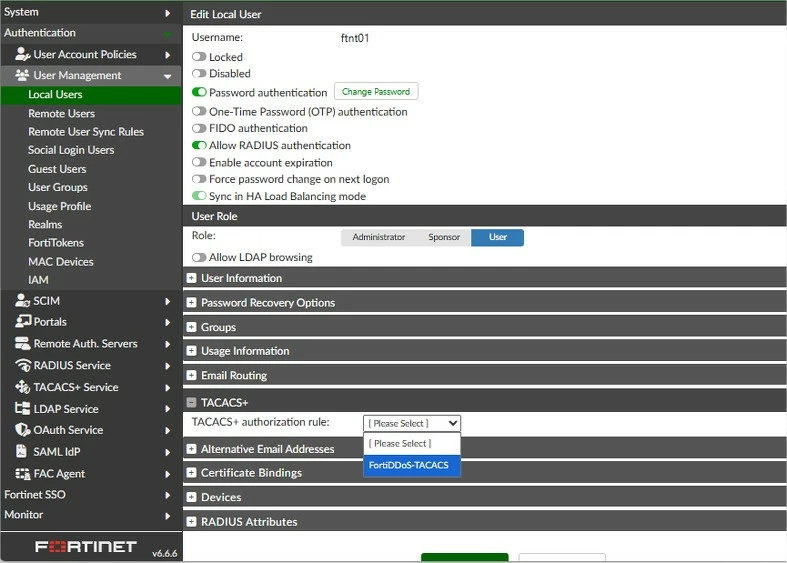Click the User Management people icon
This screenshot has width=787, height=563.
22,75
